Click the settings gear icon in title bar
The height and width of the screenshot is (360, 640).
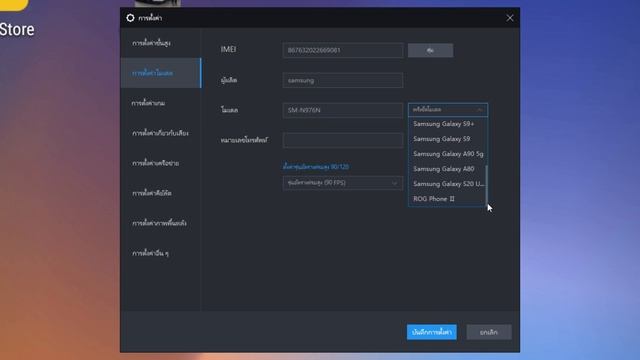130,18
